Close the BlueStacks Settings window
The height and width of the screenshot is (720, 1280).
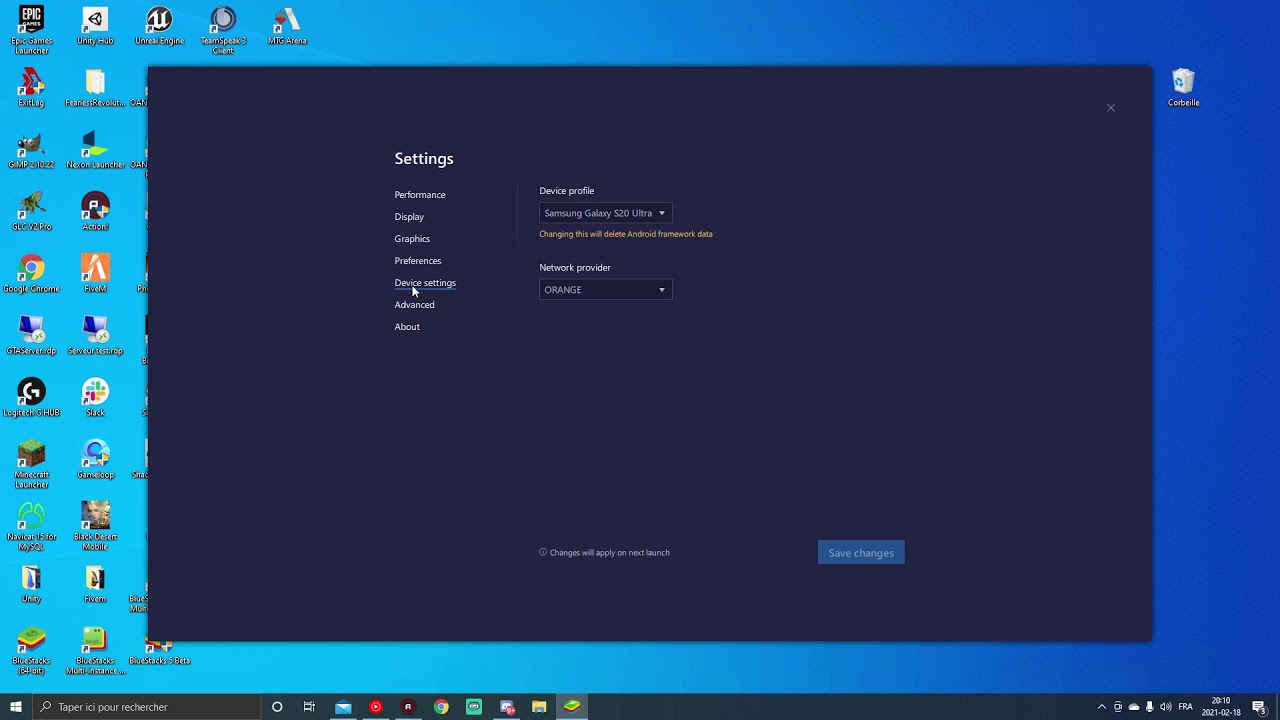pos(1110,108)
